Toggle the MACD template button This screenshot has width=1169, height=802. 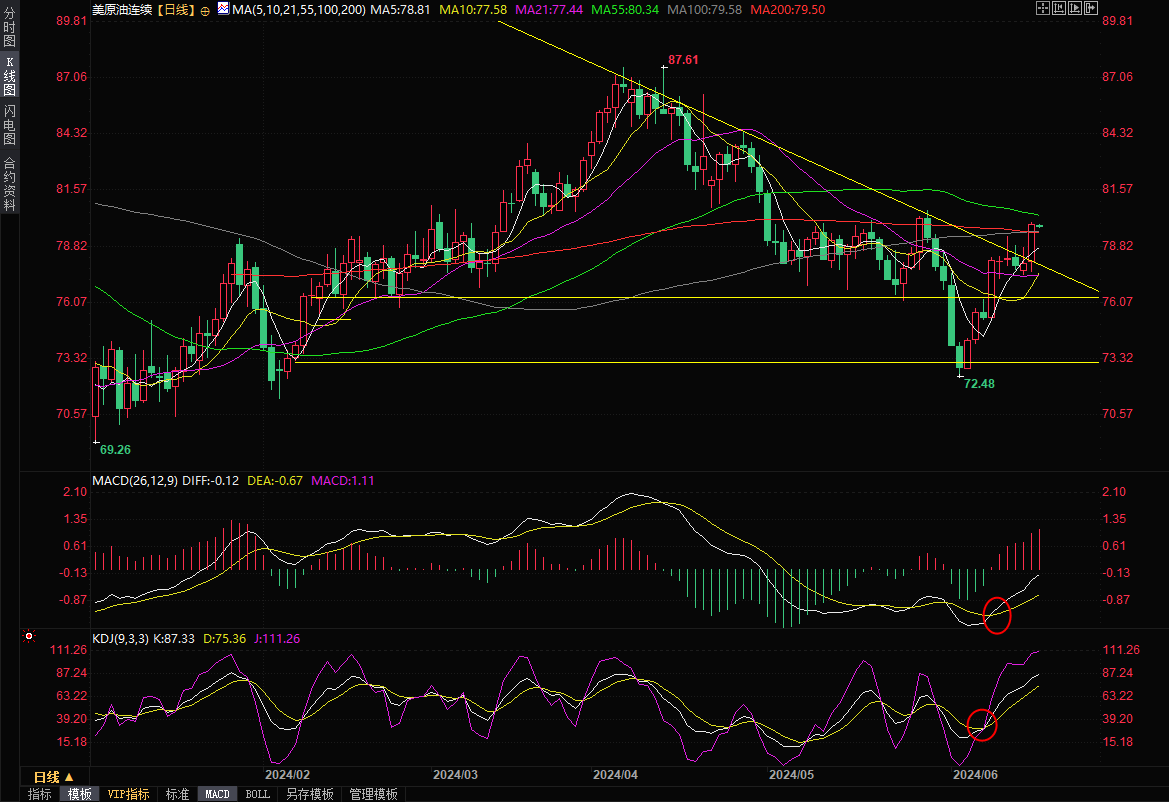point(217,794)
